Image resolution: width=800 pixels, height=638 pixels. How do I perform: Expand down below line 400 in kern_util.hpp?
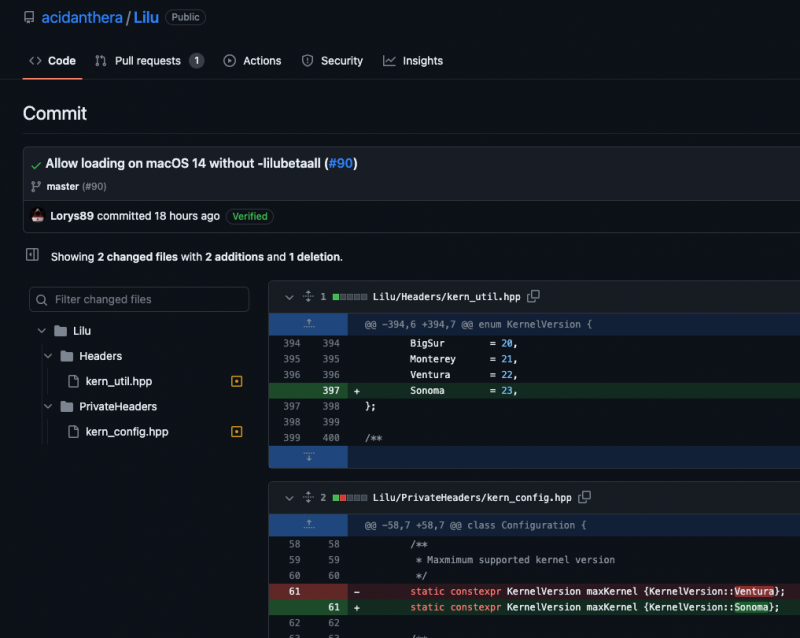(x=309, y=457)
